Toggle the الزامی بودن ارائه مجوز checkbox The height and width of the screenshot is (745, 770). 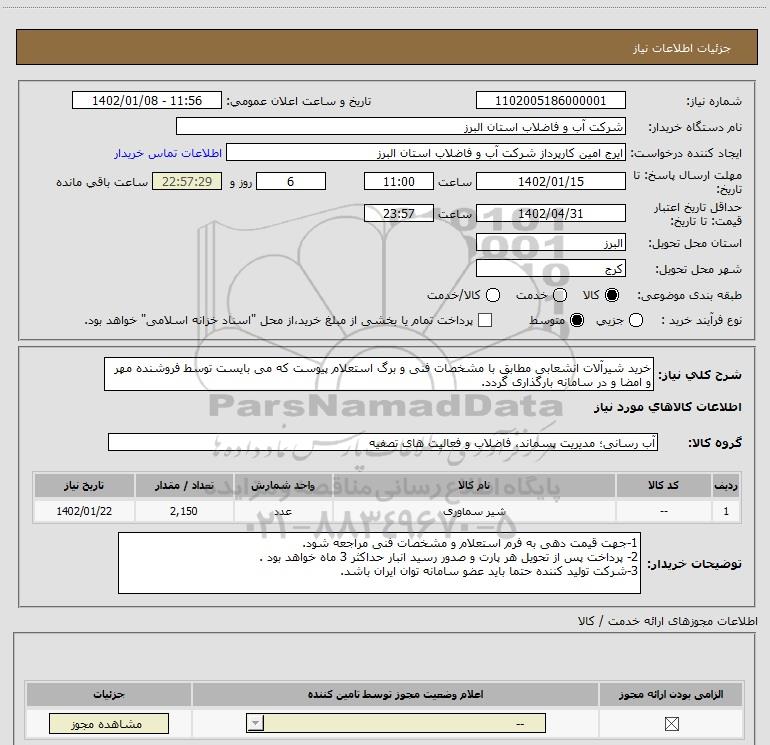[671, 723]
